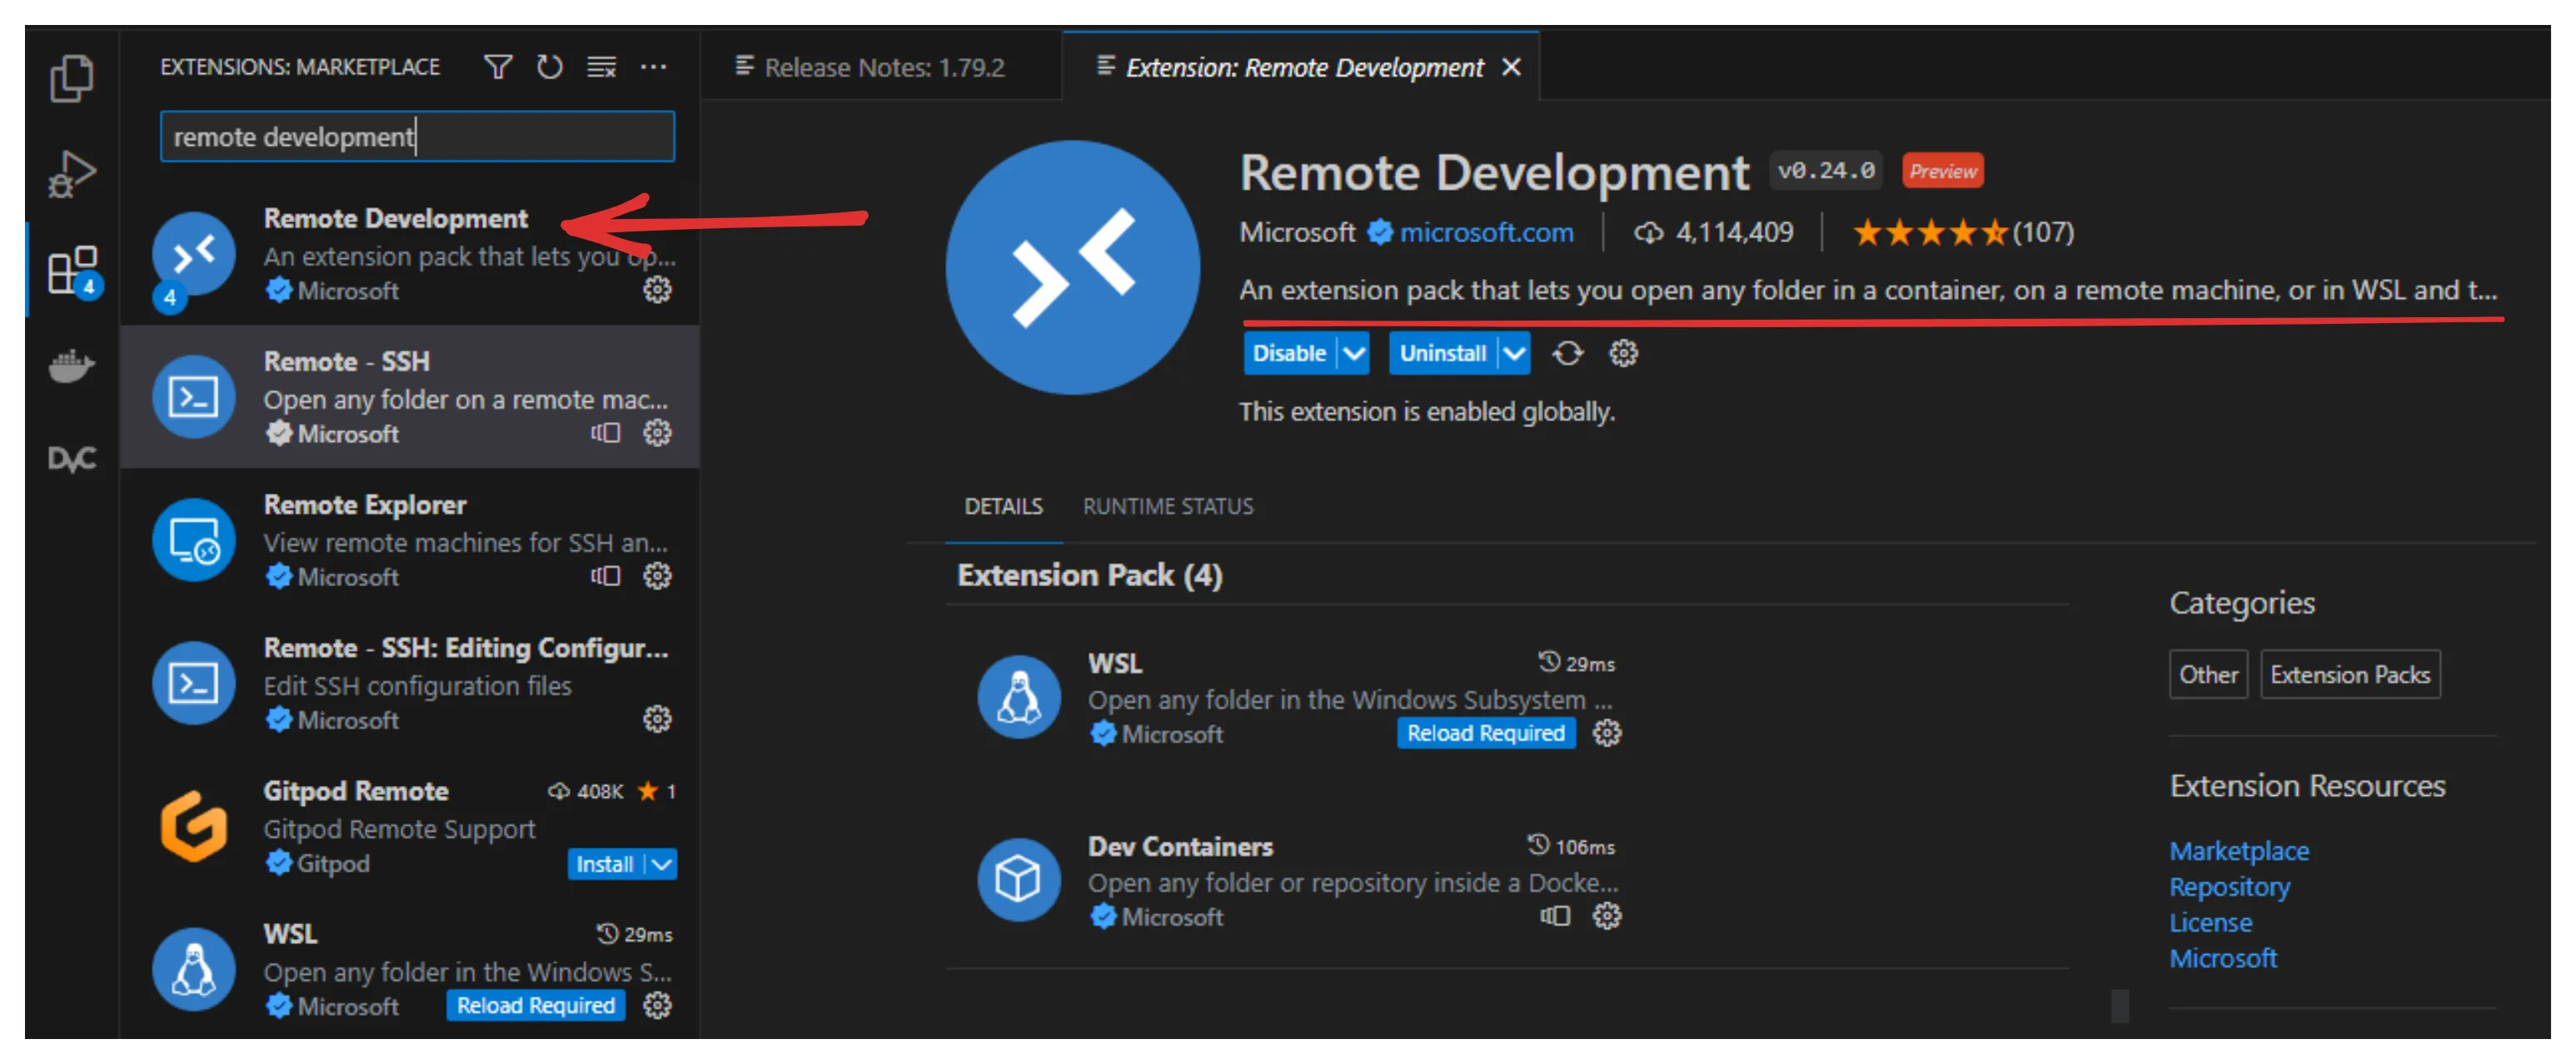Click remote indicator icon on Dev Containers

(x=1554, y=916)
